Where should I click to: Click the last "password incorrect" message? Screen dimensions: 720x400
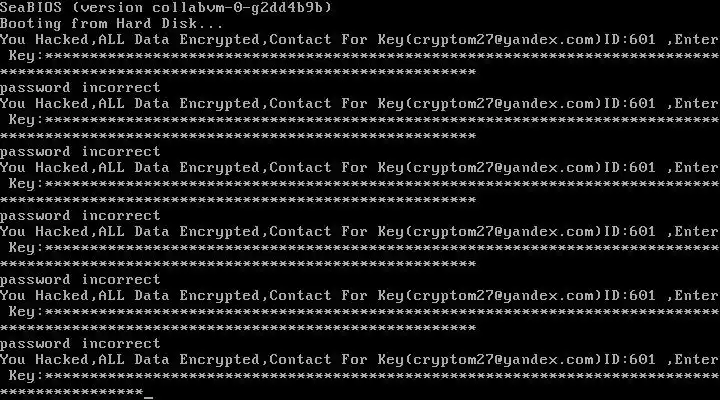pos(80,344)
